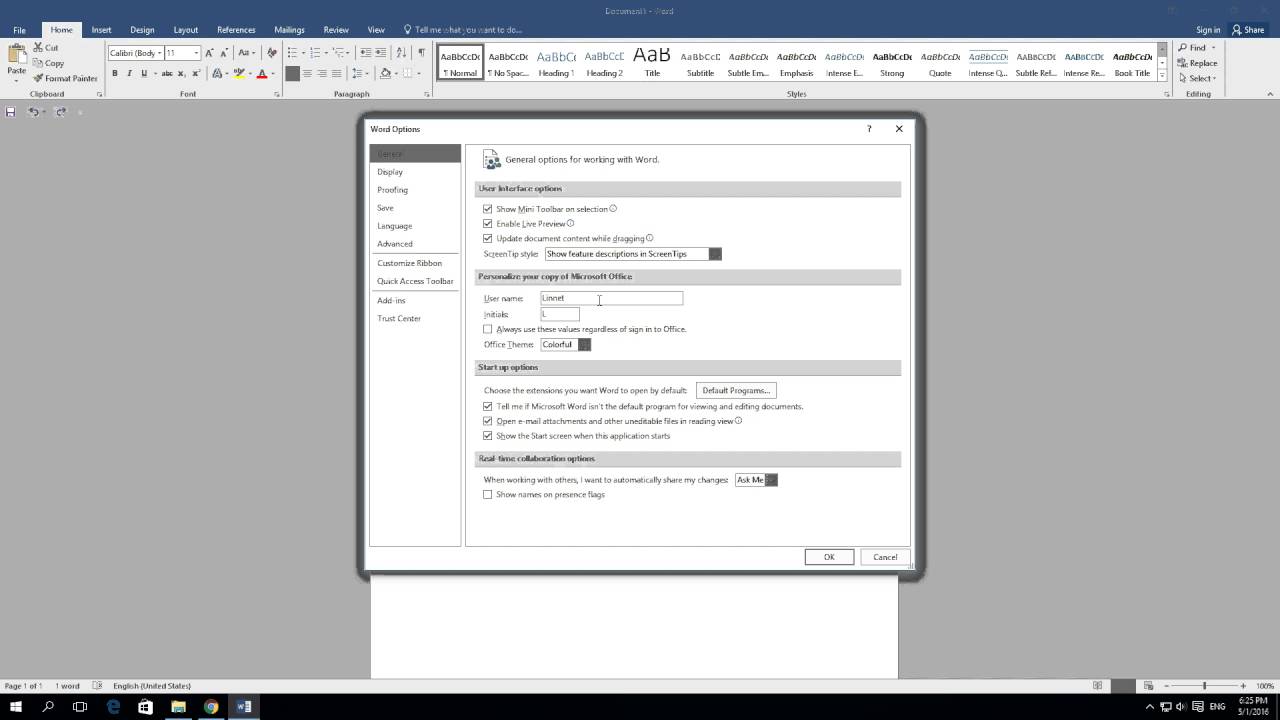The image size is (1280, 720).
Task: Select Customize Ribbon in Word Options
Action: tap(415, 263)
